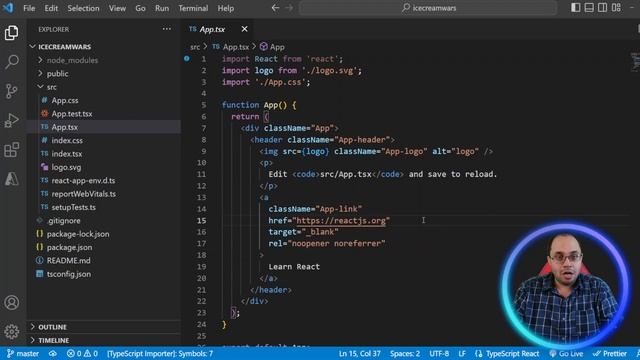Viewport: 640px width, 360px height.
Task: Click the VS Code logo icon
Action: click(8, 8)
